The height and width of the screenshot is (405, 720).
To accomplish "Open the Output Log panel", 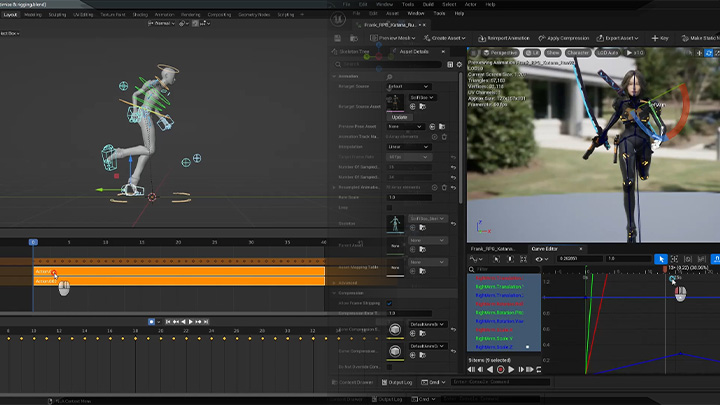I will pos(397,382).
